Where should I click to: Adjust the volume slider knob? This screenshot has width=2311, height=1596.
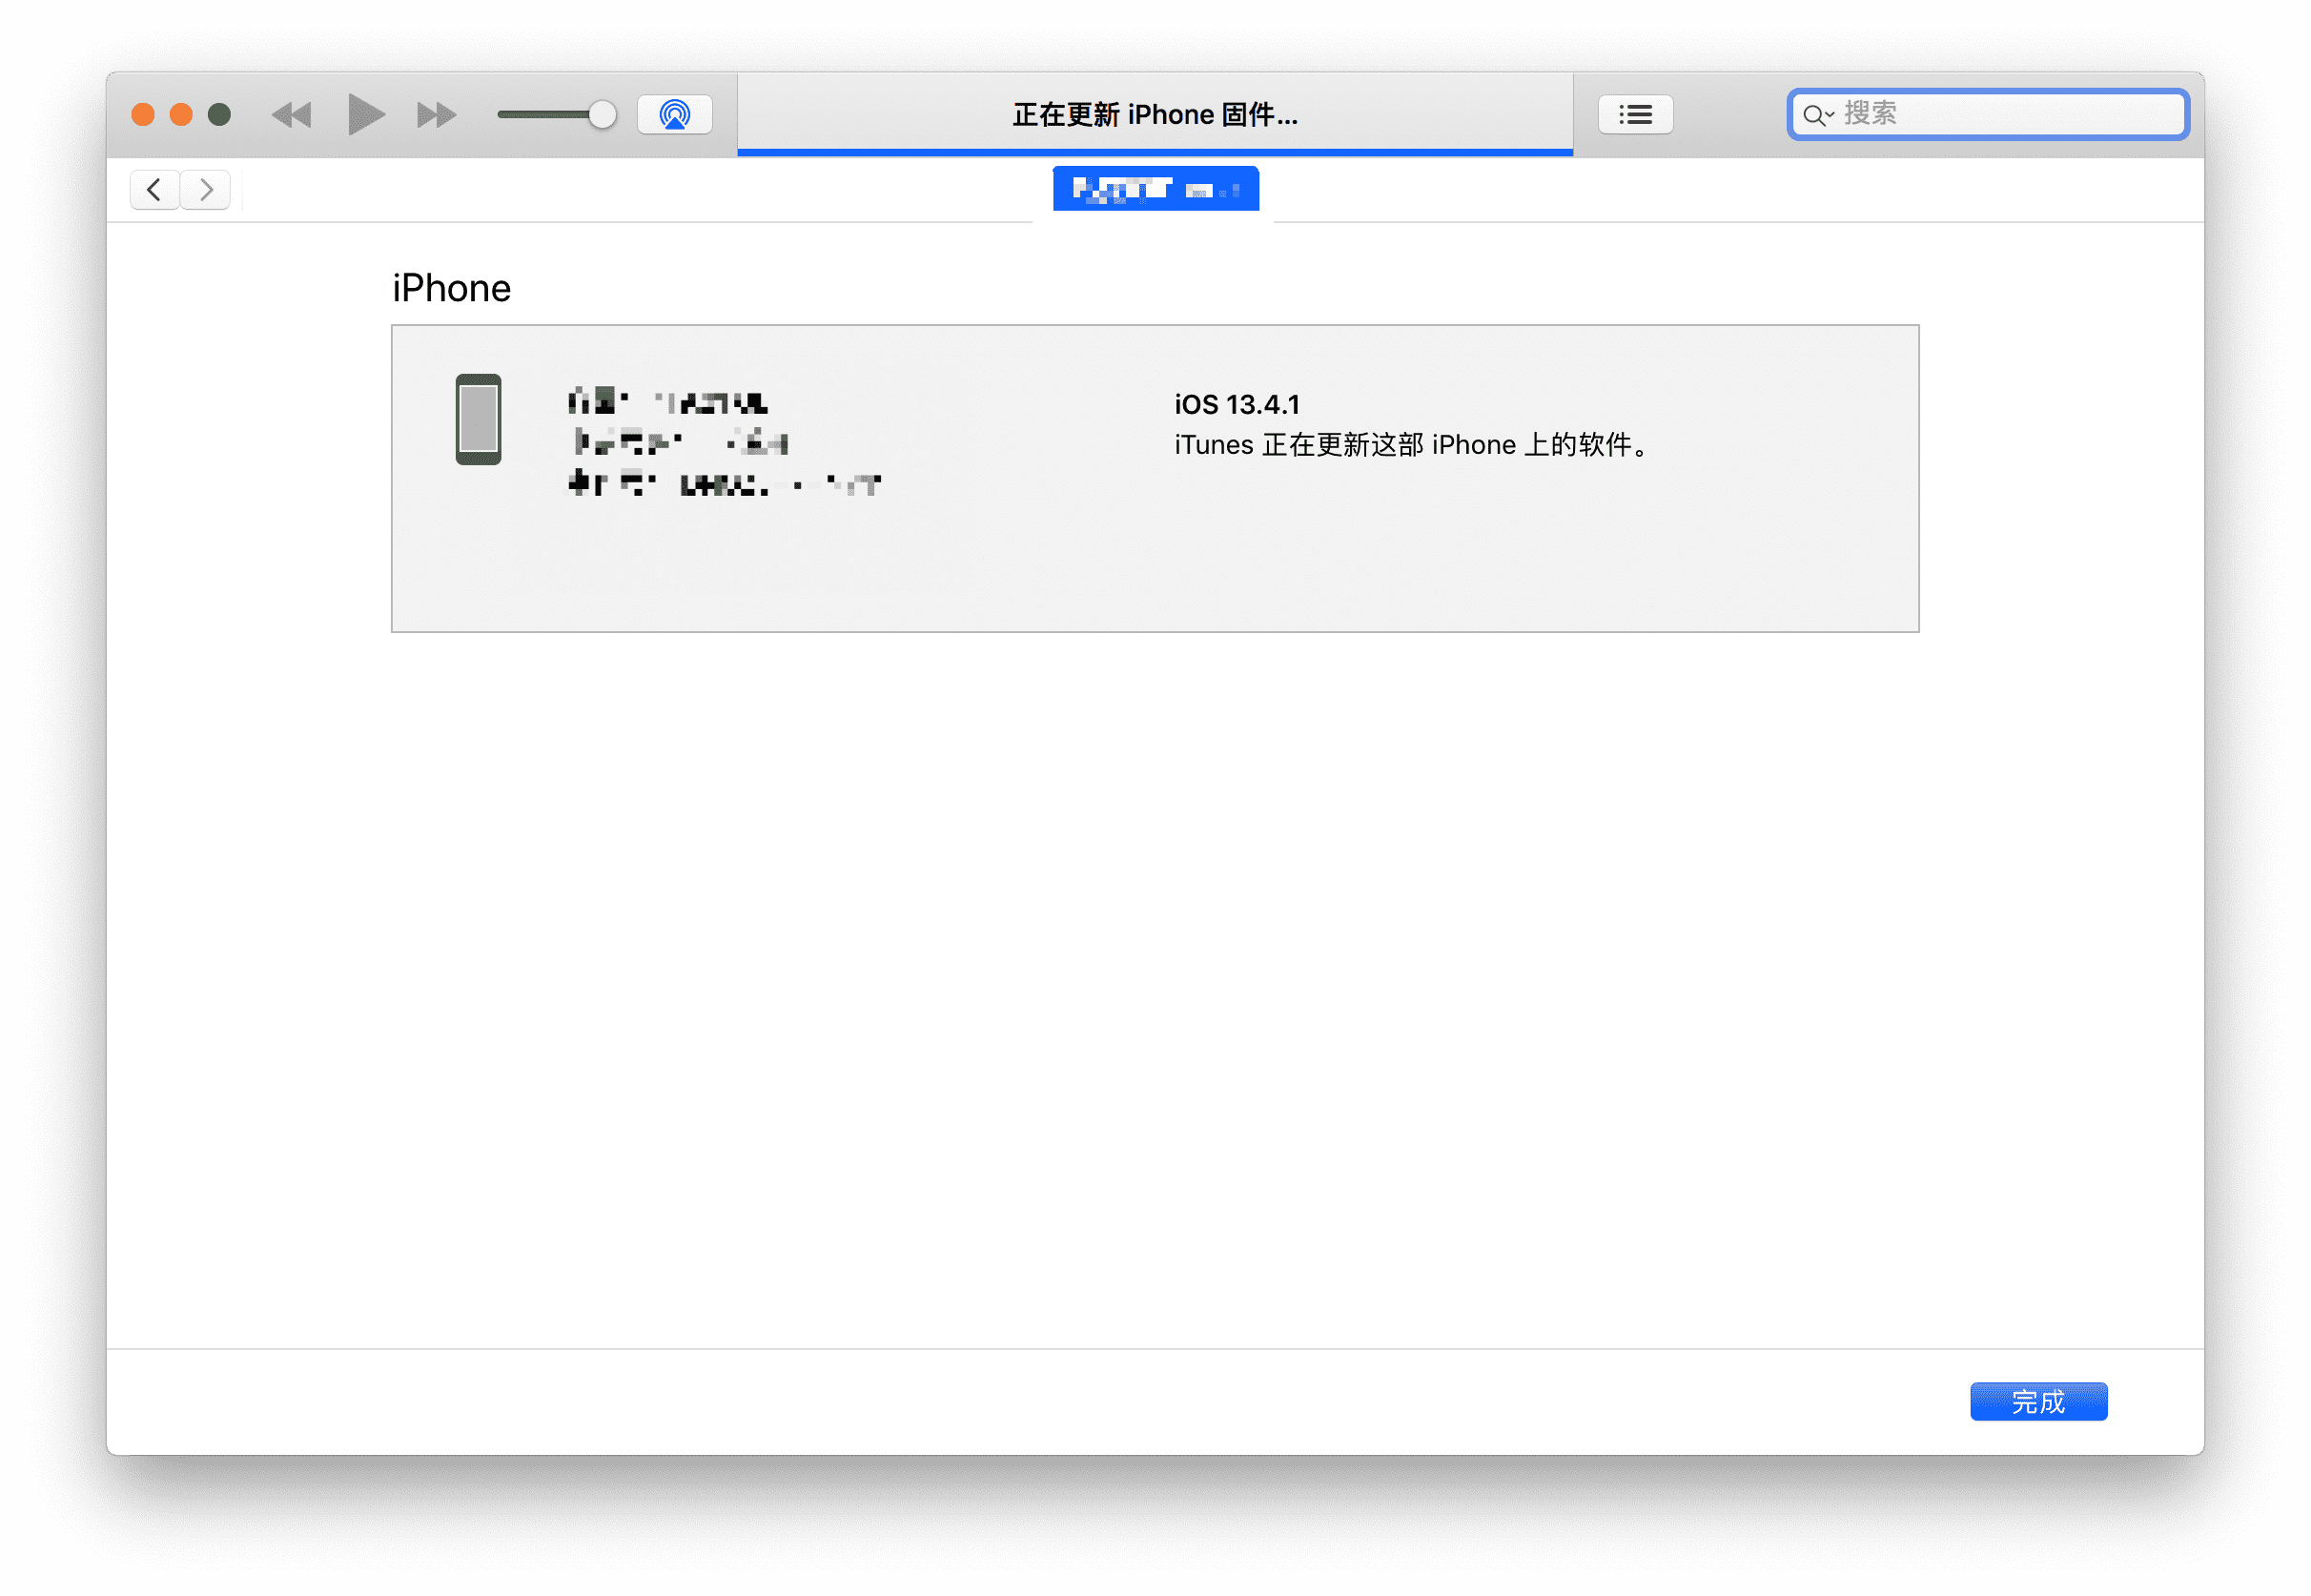point(602,115)
